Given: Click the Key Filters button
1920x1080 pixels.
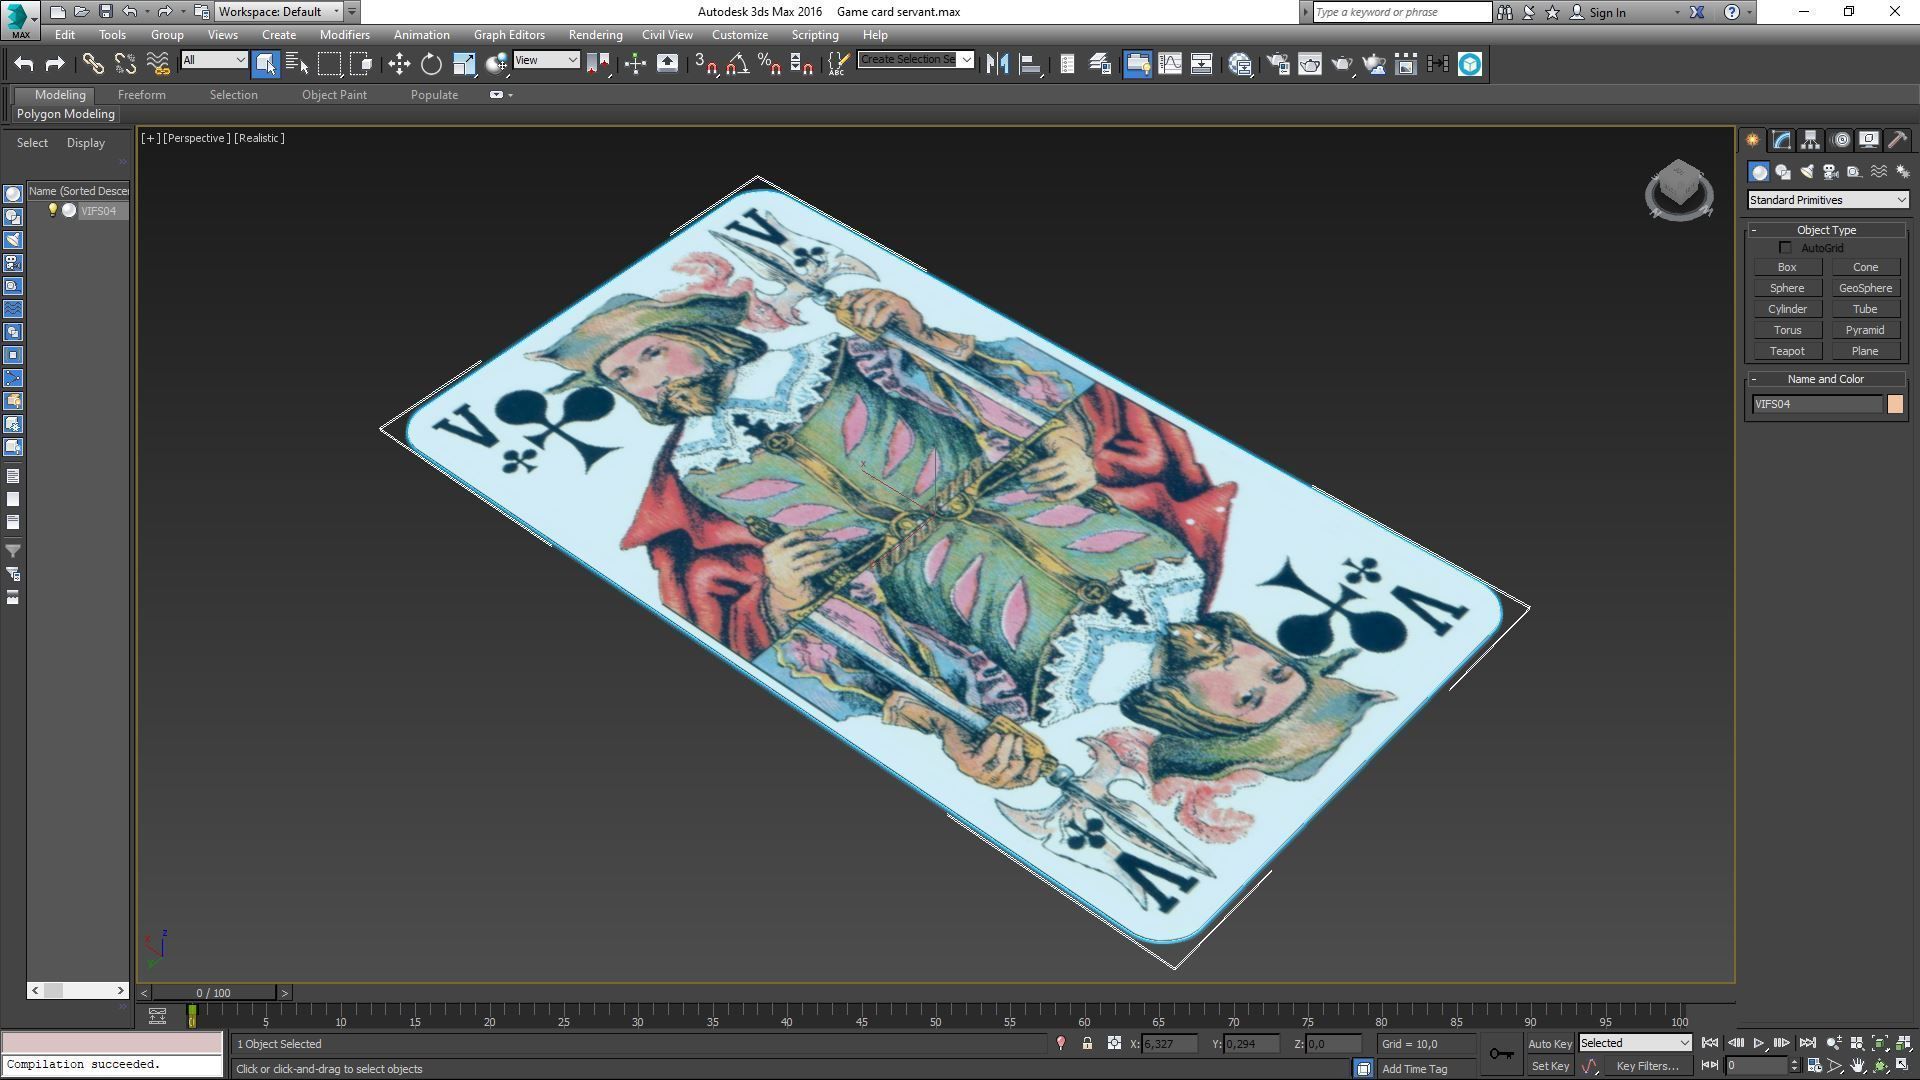Looking at the screenshot, I should coord(1647,1066).
